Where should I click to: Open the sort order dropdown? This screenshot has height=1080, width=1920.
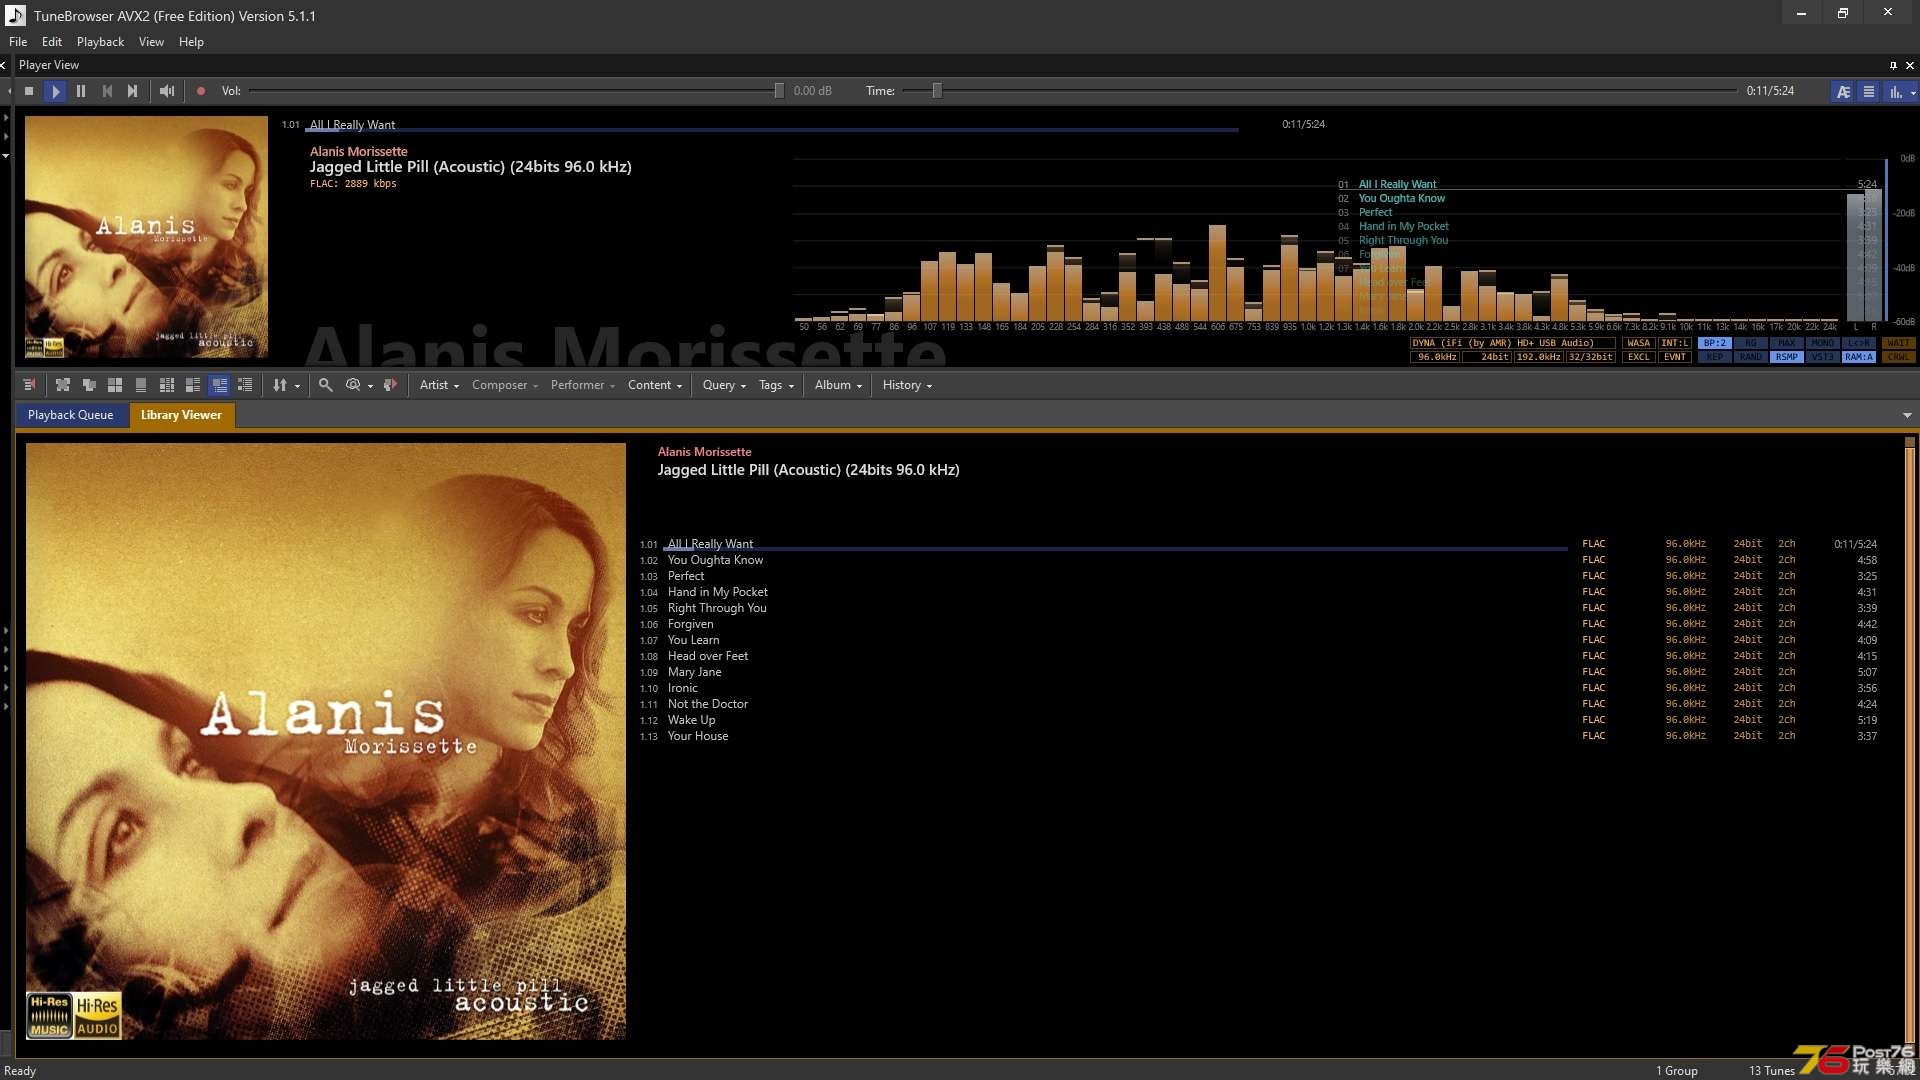286,385
